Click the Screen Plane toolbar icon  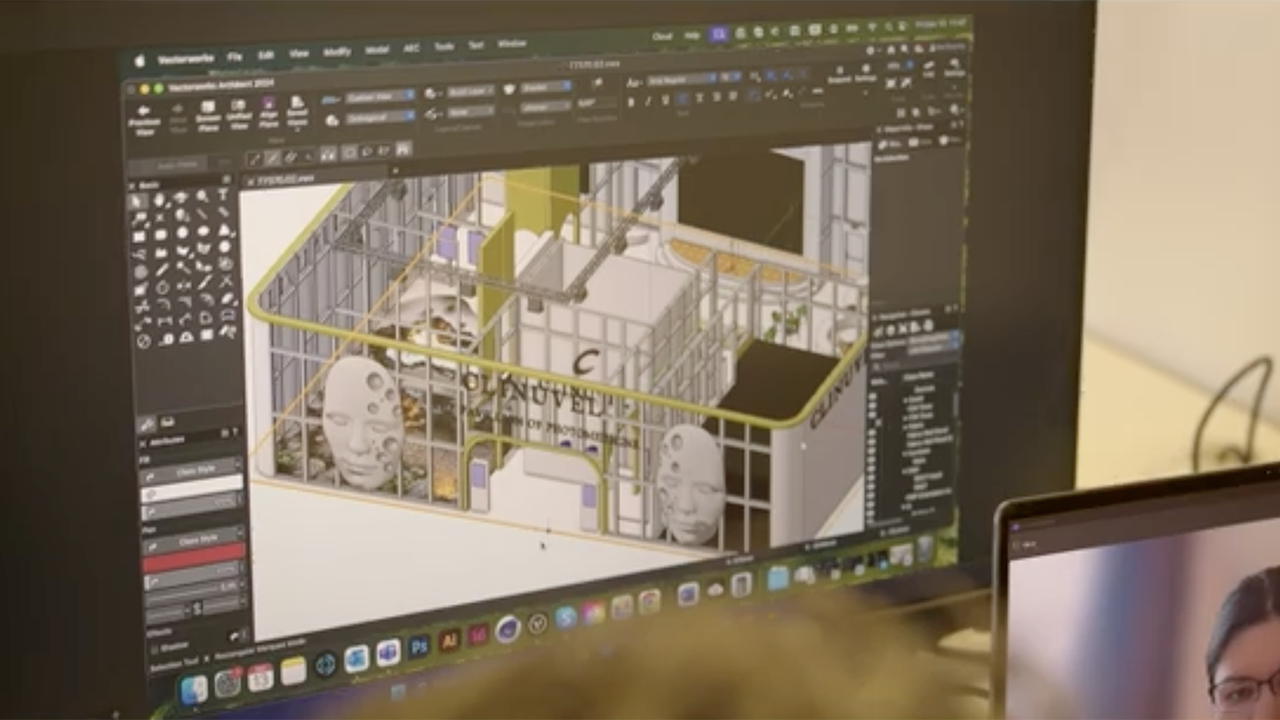[x=208, y=114]
